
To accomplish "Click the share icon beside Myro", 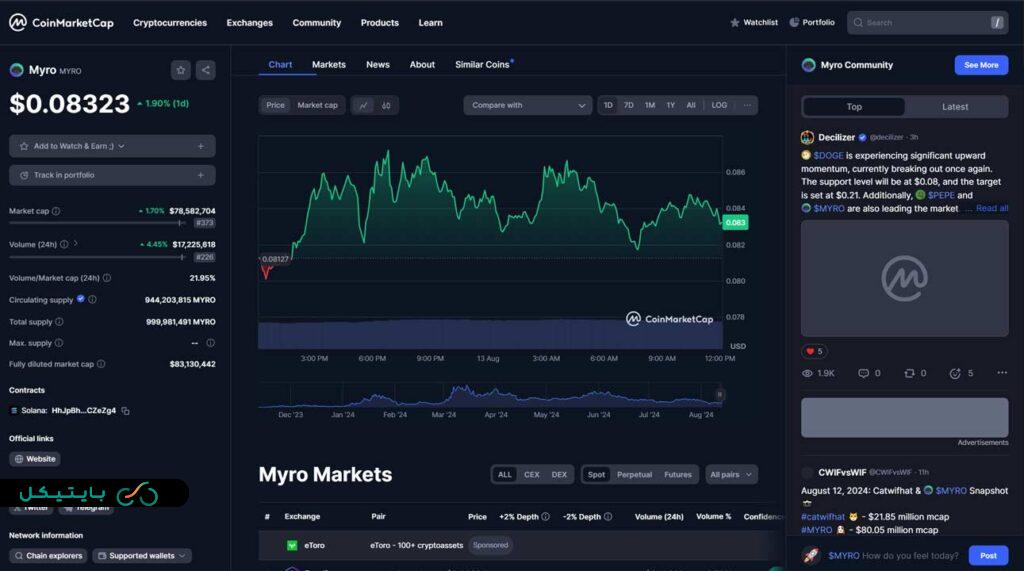I will point(205,70).
